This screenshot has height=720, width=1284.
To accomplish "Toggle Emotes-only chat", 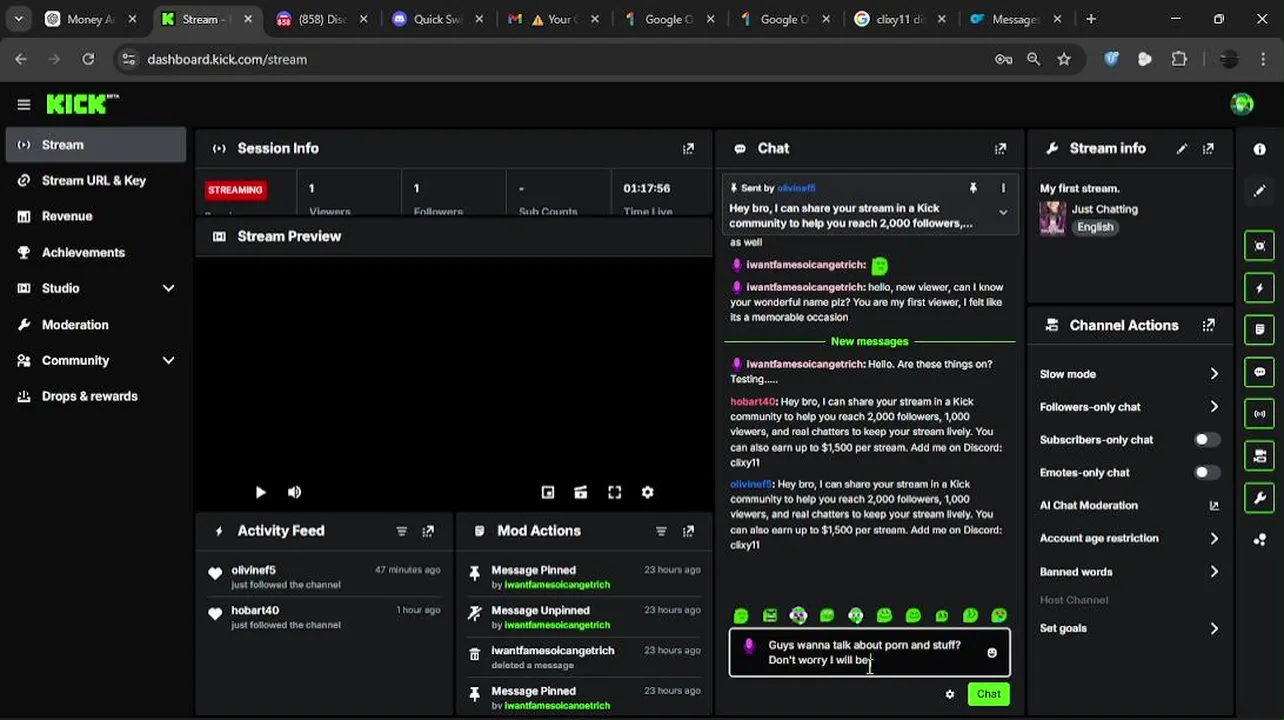I will click(x=1207, y=473).
